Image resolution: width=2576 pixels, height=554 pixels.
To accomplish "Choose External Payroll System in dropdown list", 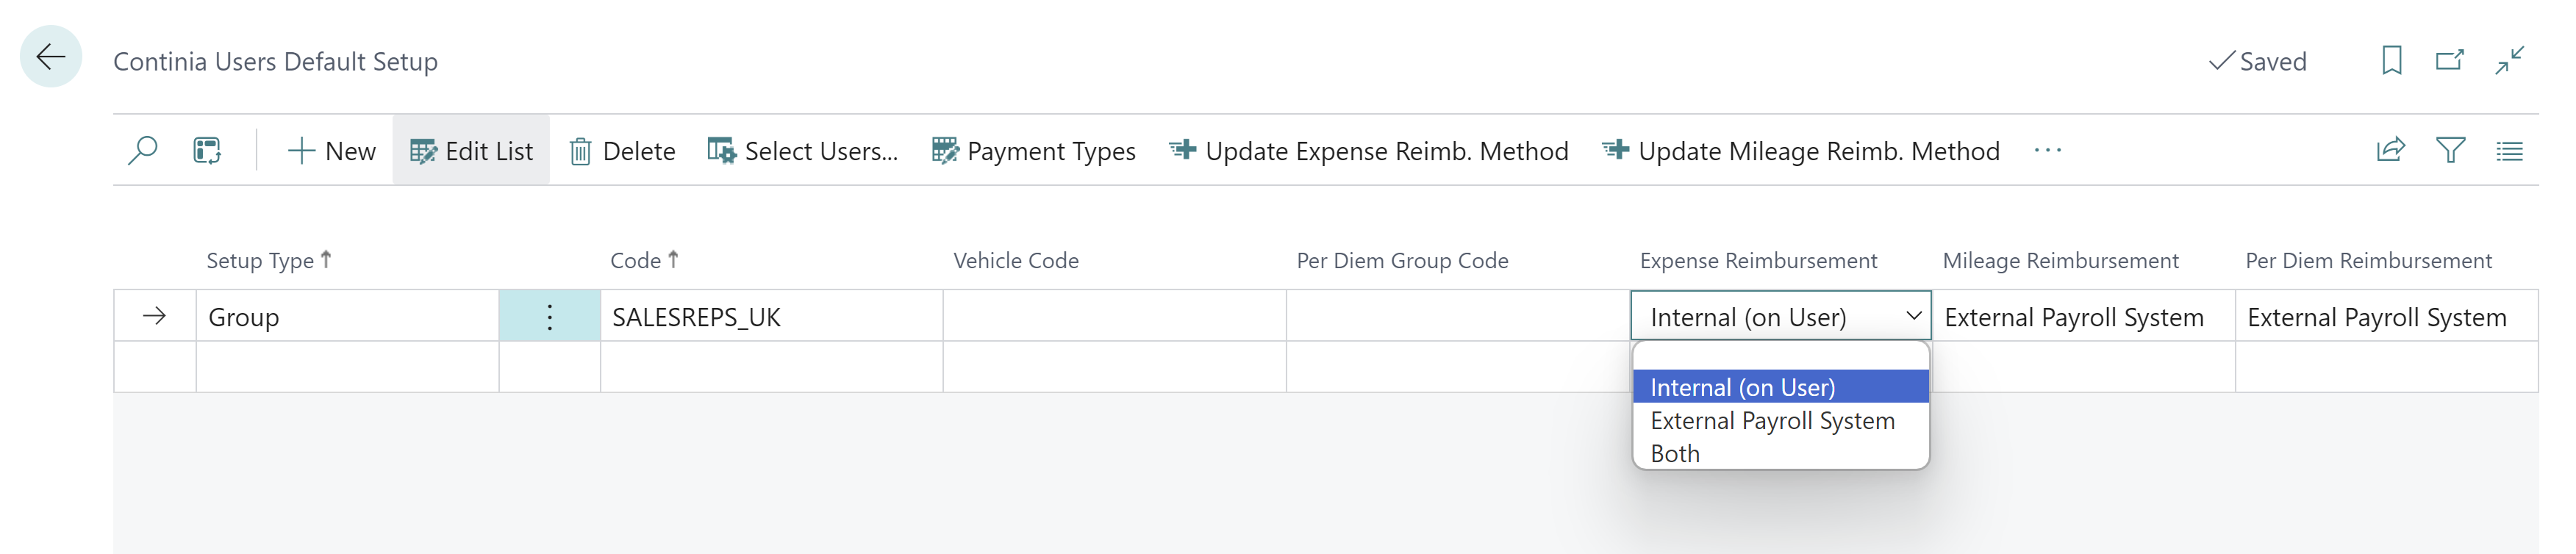I will [x=1780, y=420].
